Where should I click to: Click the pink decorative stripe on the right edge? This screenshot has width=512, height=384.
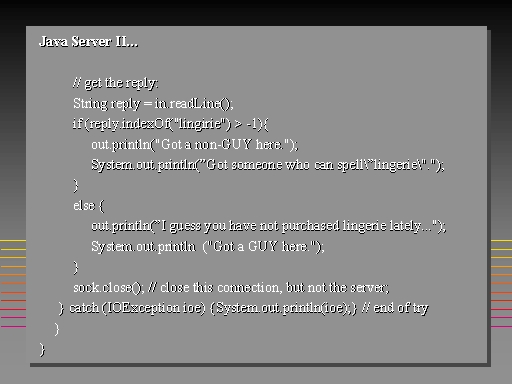(501, 327)
